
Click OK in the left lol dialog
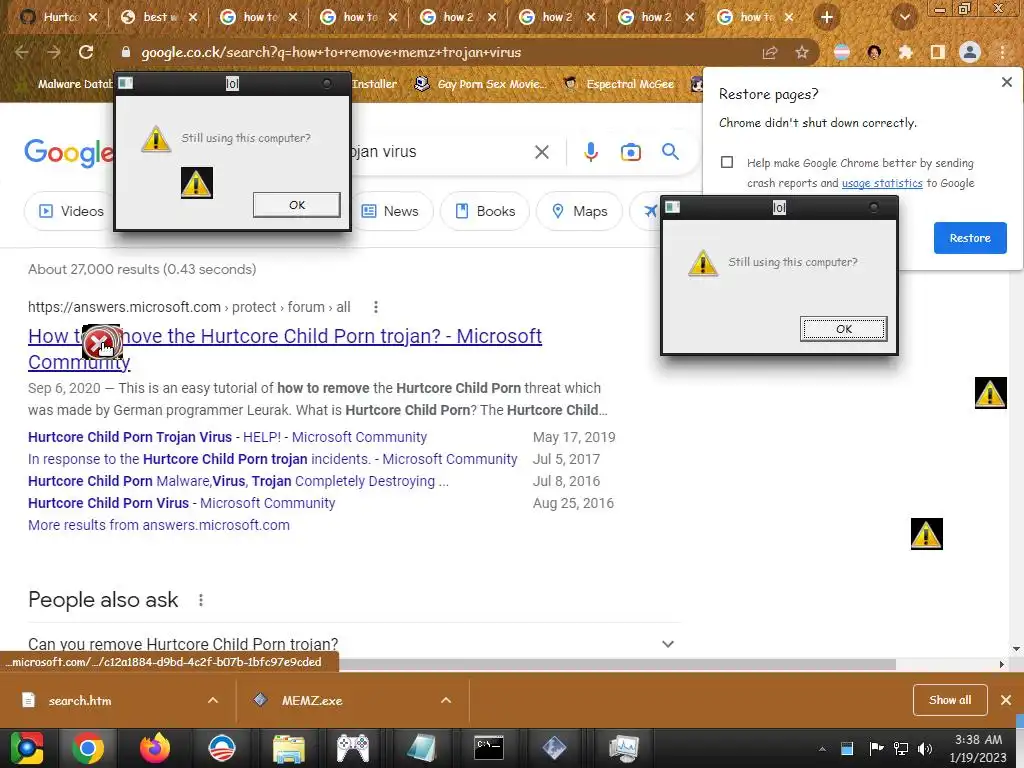296,204
